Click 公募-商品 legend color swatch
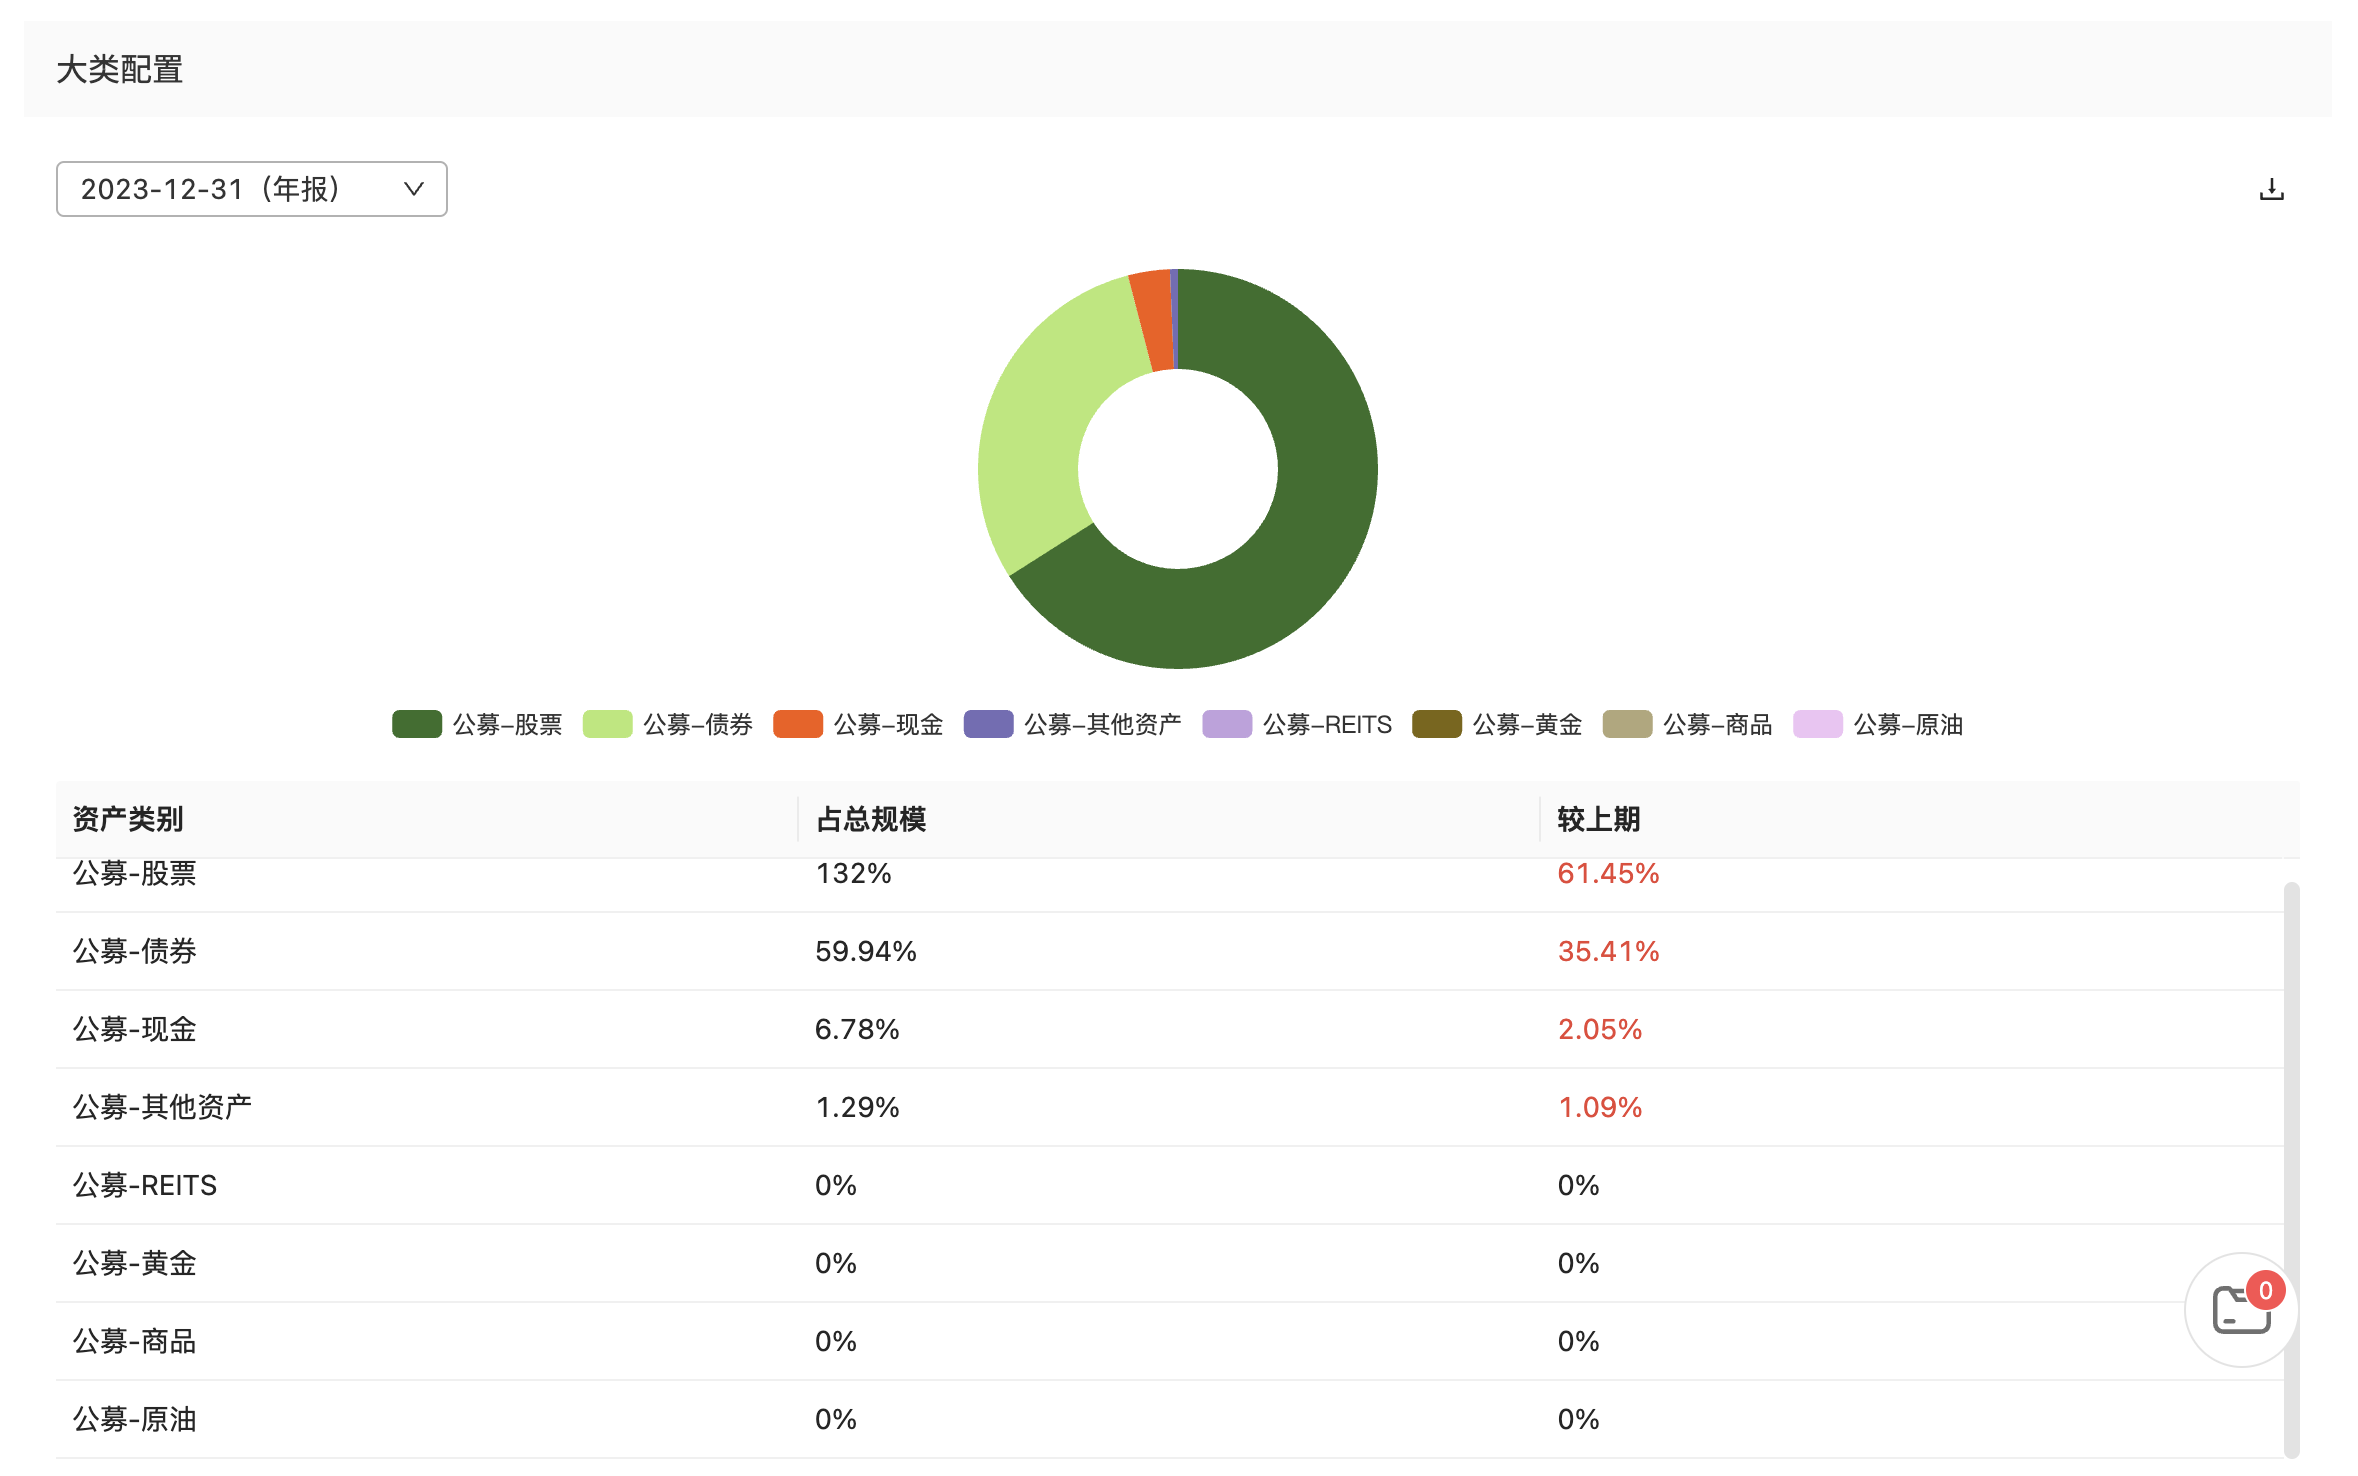 pos(1626,724)
